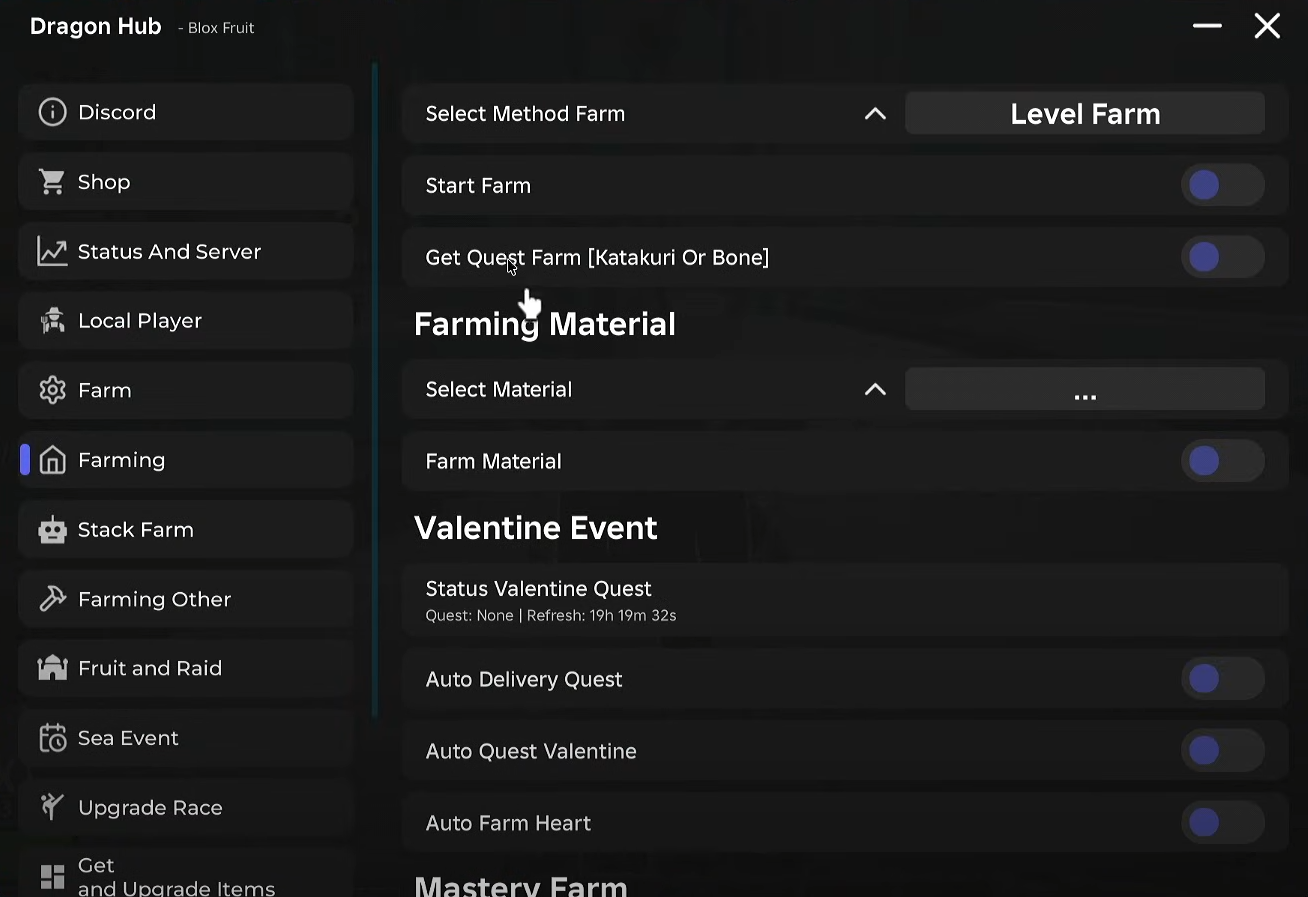Click the Fruit and Raid castle icon
The width and height of the screenshot is (1308, 897).
tap(52, 668)
